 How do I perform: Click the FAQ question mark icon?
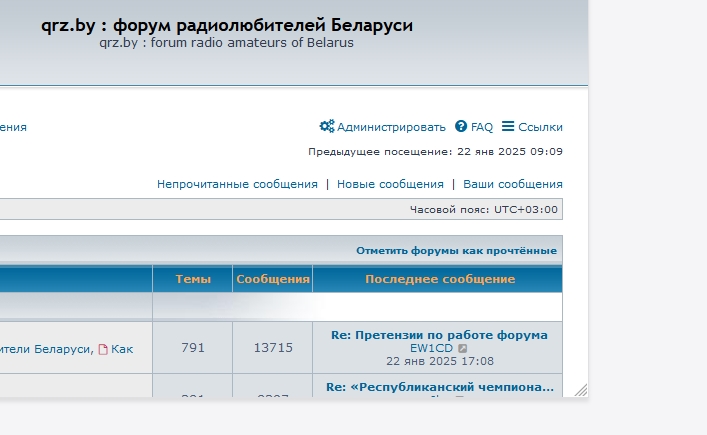pos(461,127)
